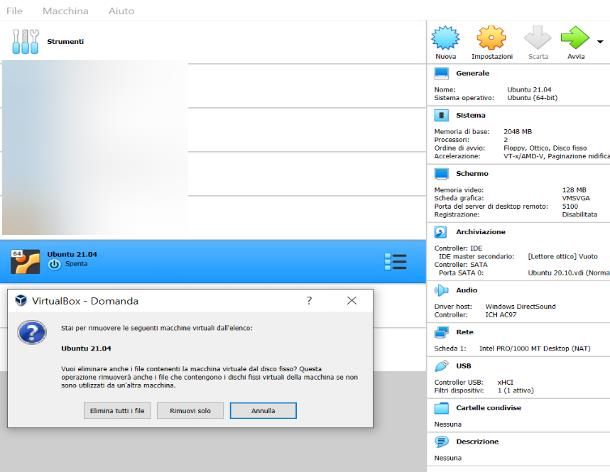This screenshot has width=610, height=472.
Task: Click the dialog help question mark button
Action: [x=309, y=300]
